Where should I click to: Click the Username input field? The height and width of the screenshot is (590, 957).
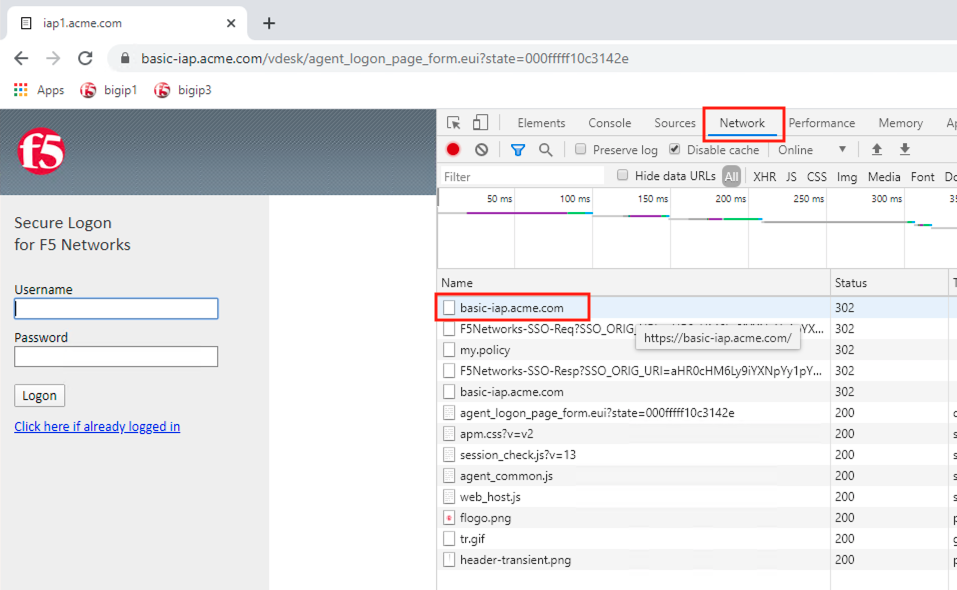(116, 308)
